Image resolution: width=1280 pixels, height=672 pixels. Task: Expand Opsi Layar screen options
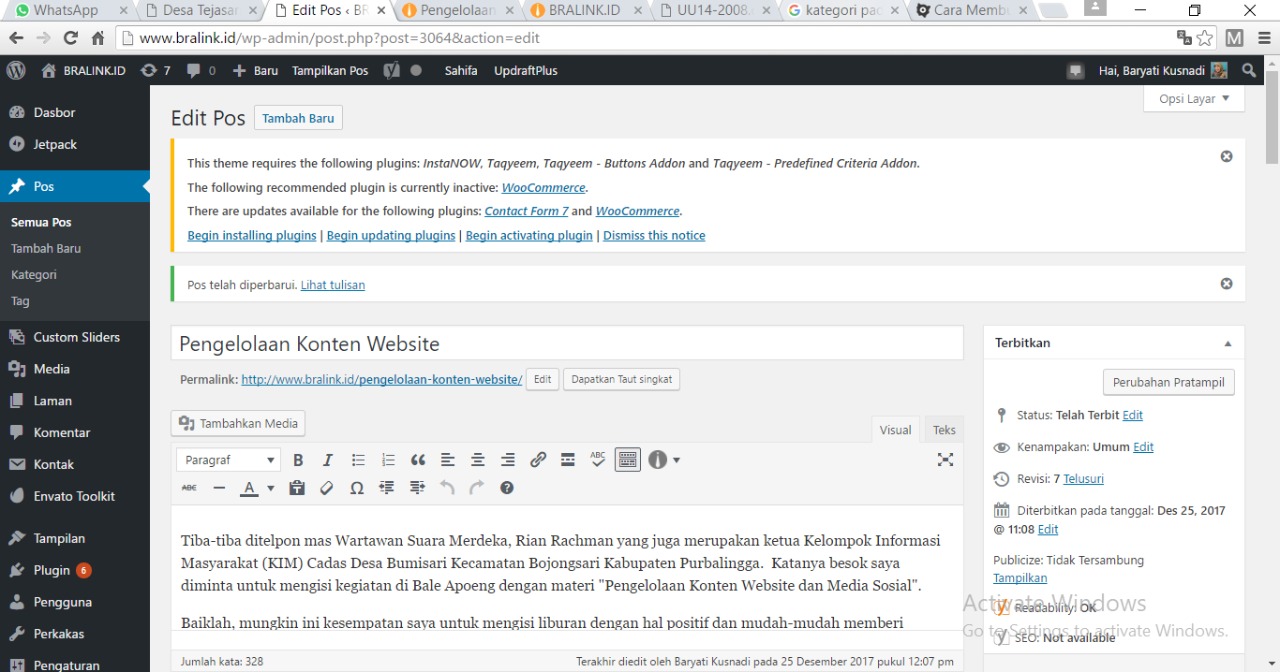pos(1194,99)
